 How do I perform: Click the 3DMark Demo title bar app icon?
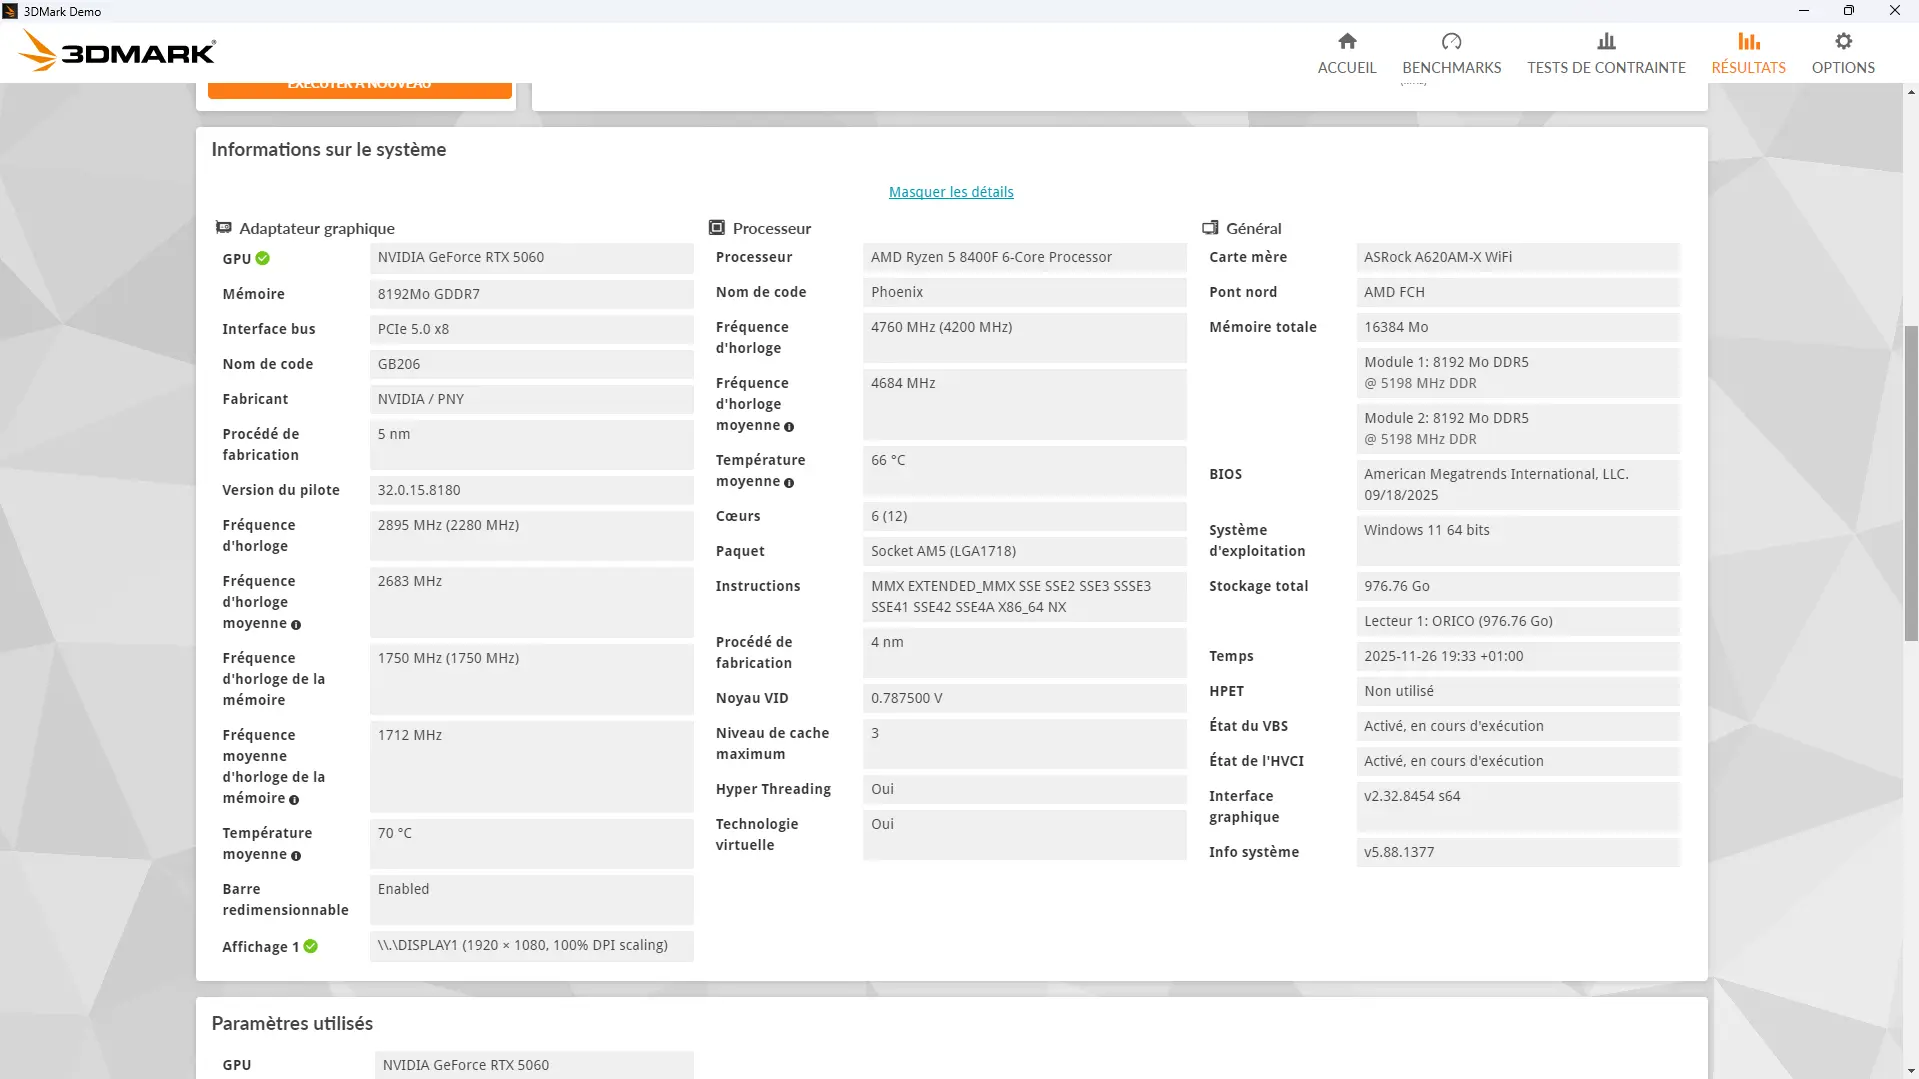tap(10, 11)
